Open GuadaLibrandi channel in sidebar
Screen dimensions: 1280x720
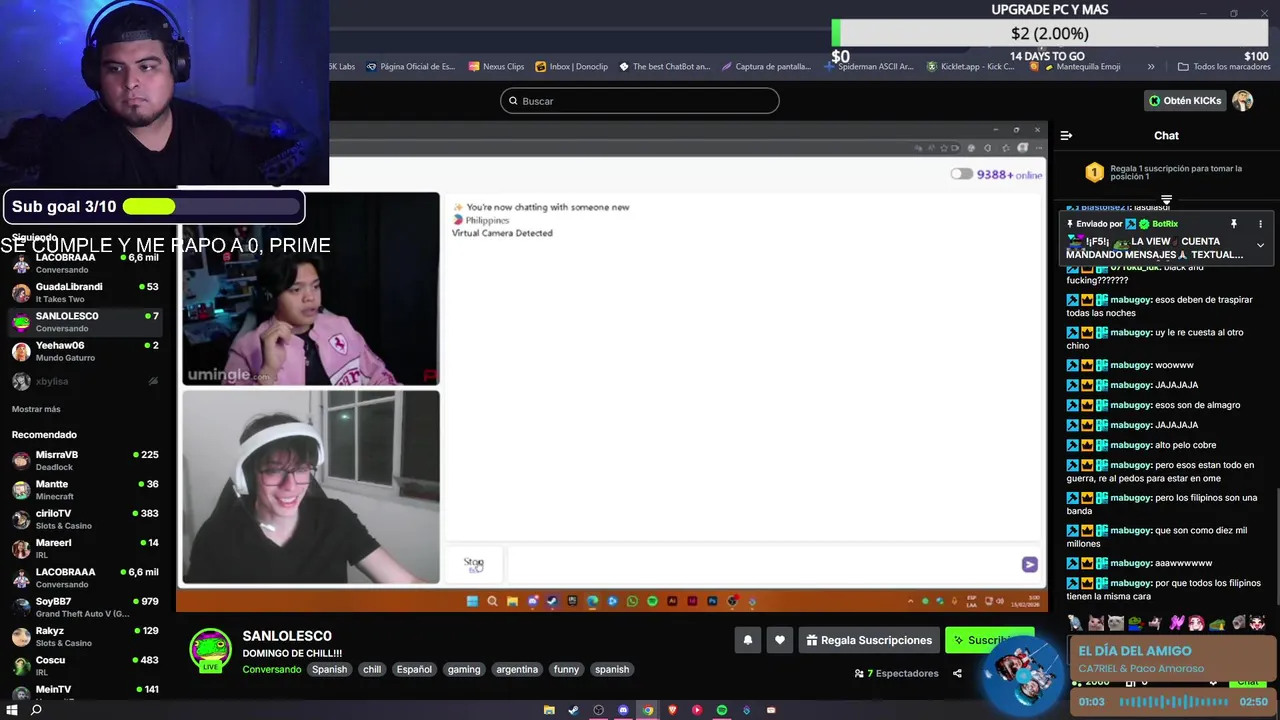point(87,292)
